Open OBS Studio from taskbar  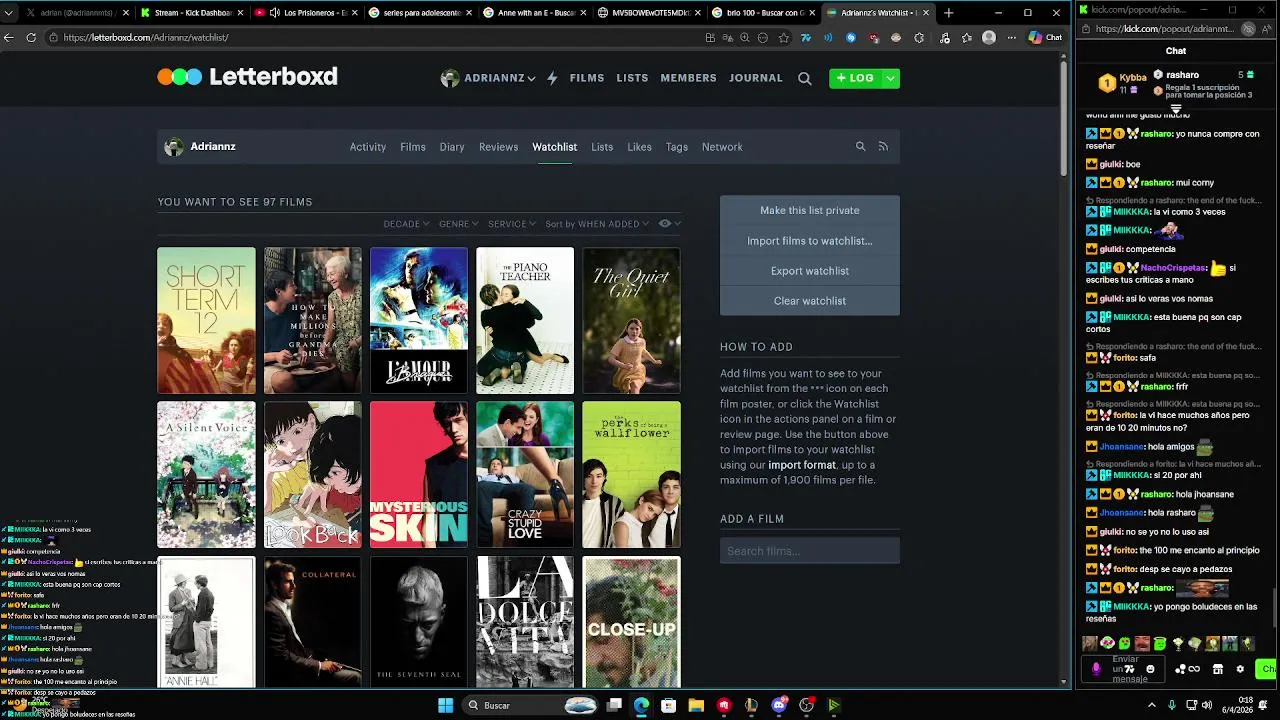tap(806, 705)
